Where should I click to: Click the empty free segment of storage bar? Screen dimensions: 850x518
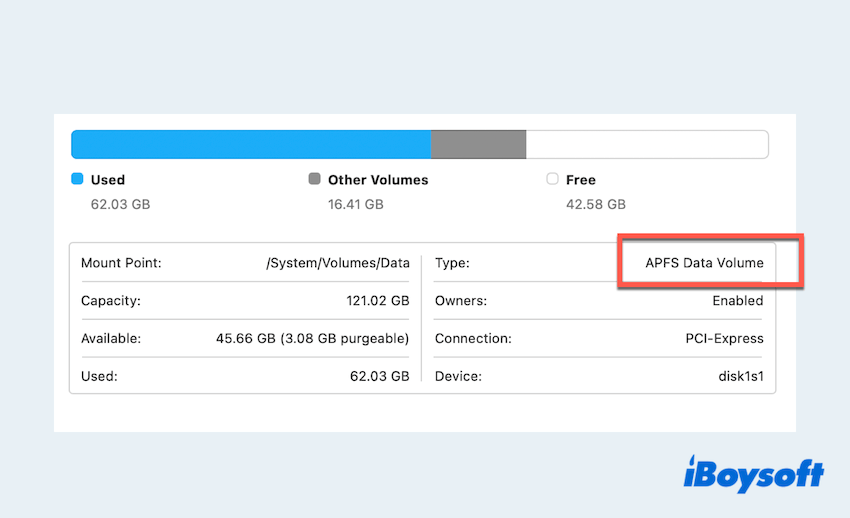(x=646, y=144)
